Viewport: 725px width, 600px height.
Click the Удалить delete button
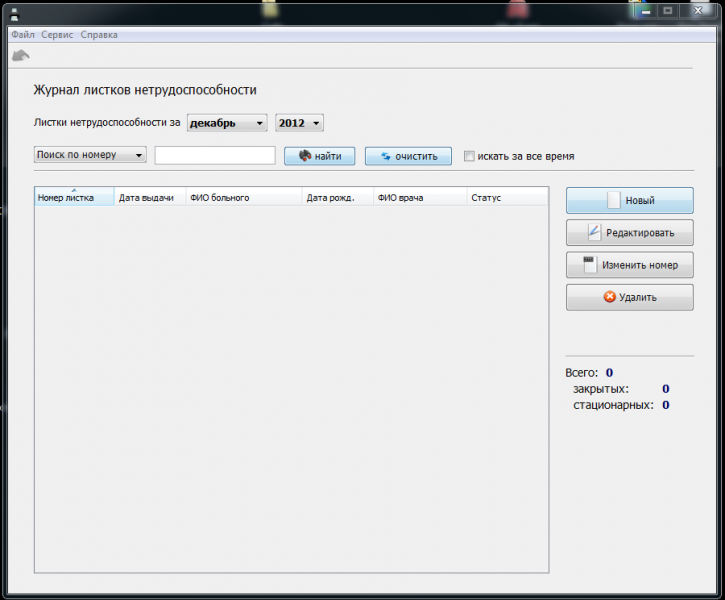tap(630, 297)
